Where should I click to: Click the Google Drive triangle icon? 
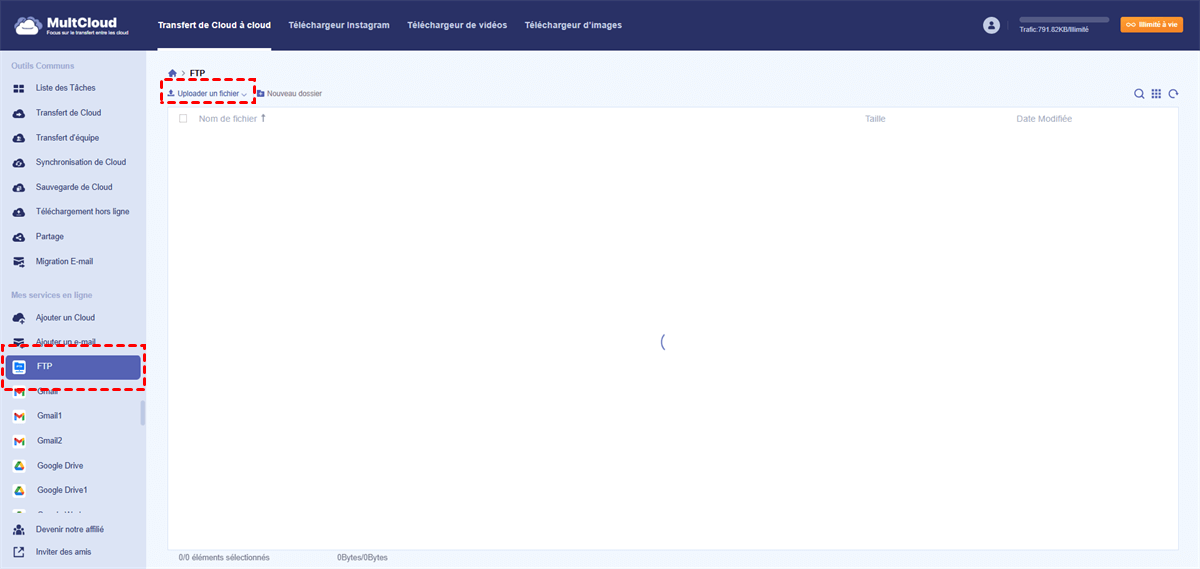pyautogui.click(x=19, y=466)
